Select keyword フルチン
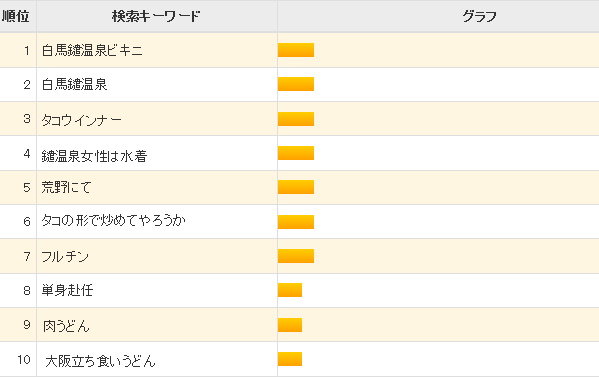The height and width of the screenshot is (378, 599). click(x=65, y=256)
